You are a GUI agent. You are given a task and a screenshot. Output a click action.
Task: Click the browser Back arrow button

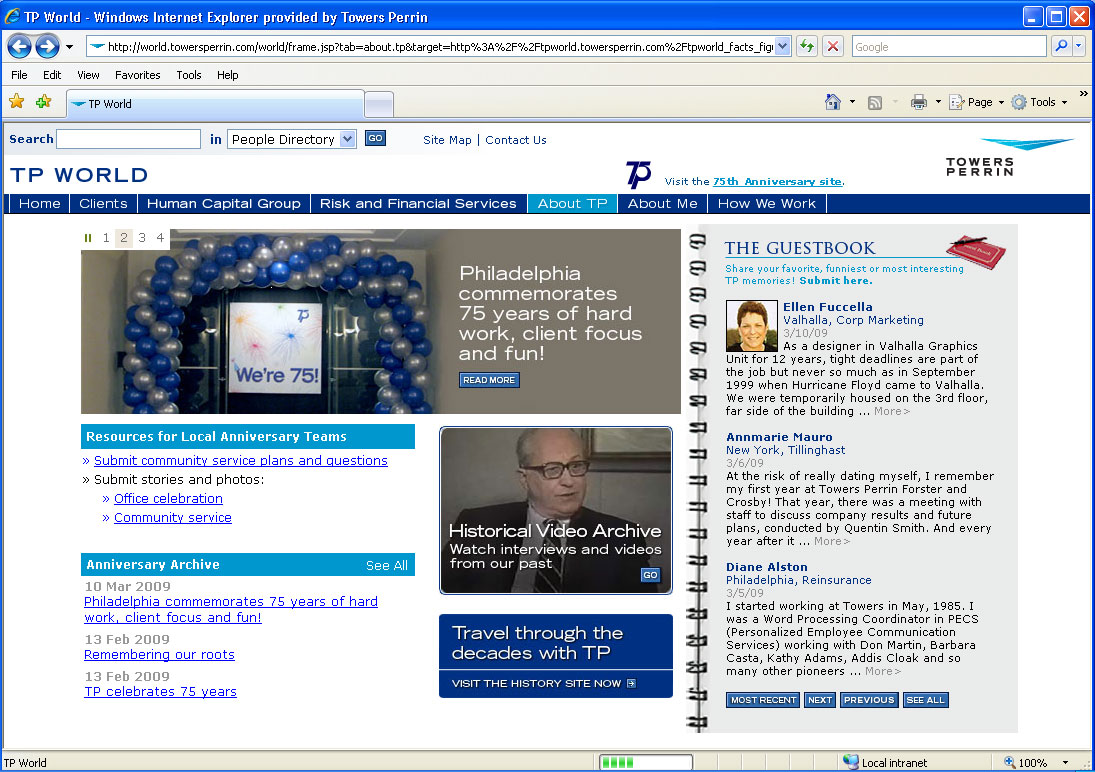coord(20,47)
